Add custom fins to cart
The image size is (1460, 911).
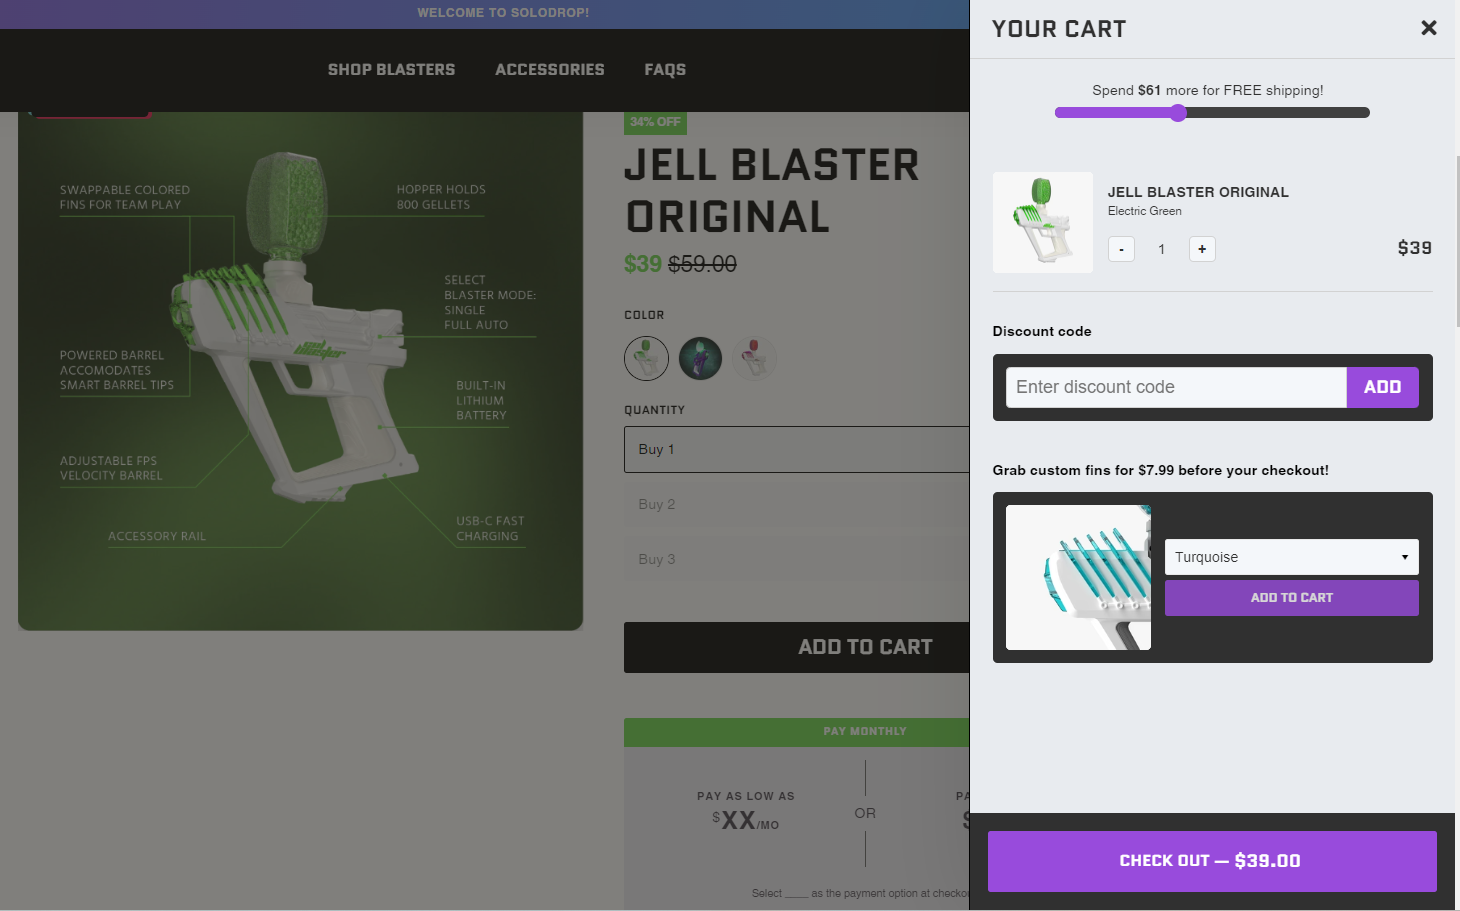[x=1291, y=598]
